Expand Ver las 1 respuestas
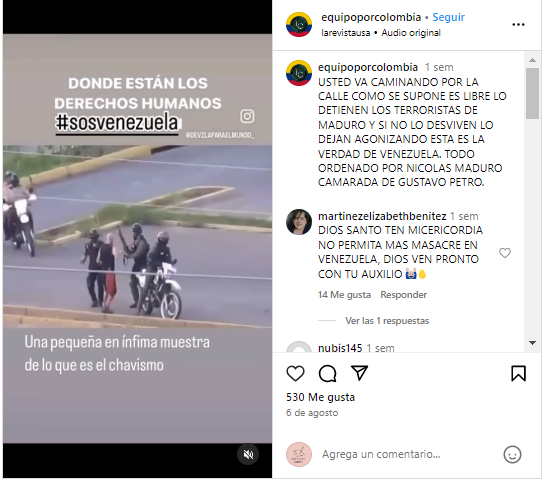Image resolution: width=543 pixels, height=479 pixels. (x=387, y=321)
